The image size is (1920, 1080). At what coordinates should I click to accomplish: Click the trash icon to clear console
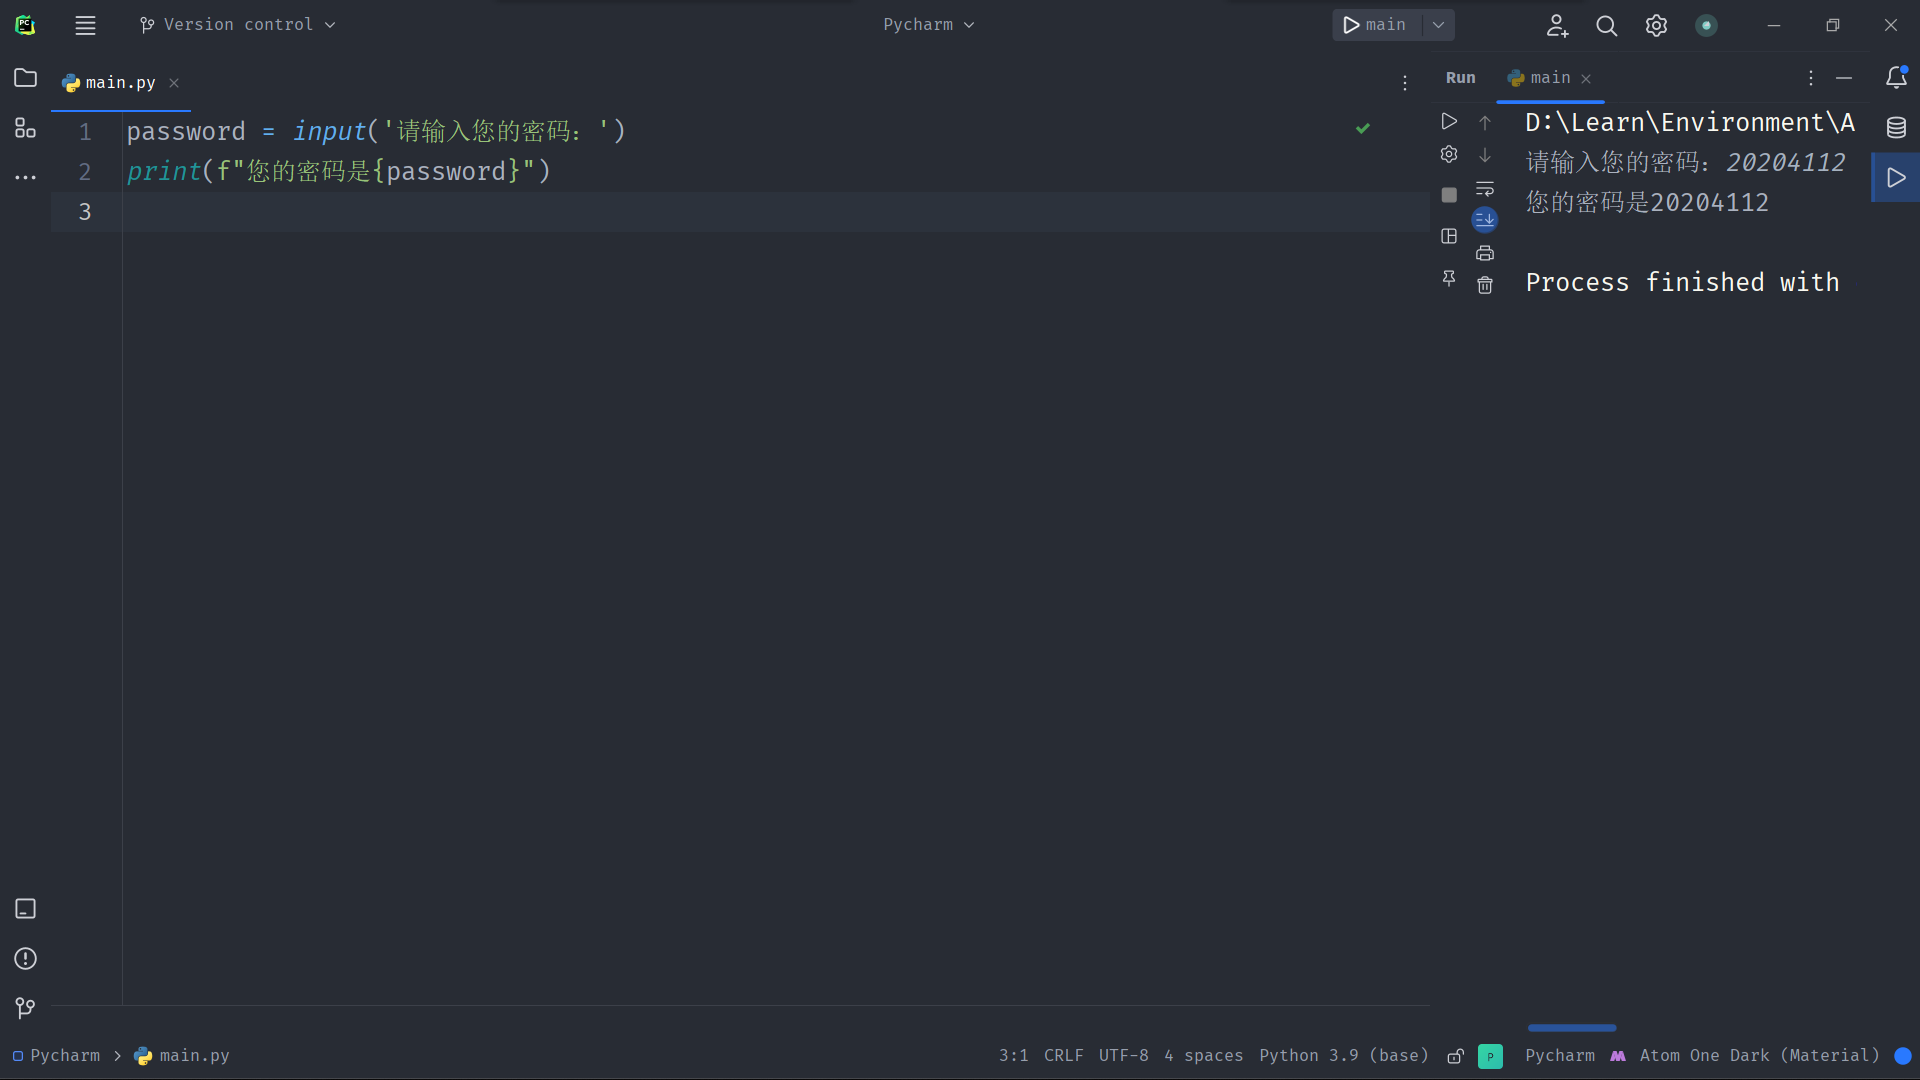(x=1485, y=286)
